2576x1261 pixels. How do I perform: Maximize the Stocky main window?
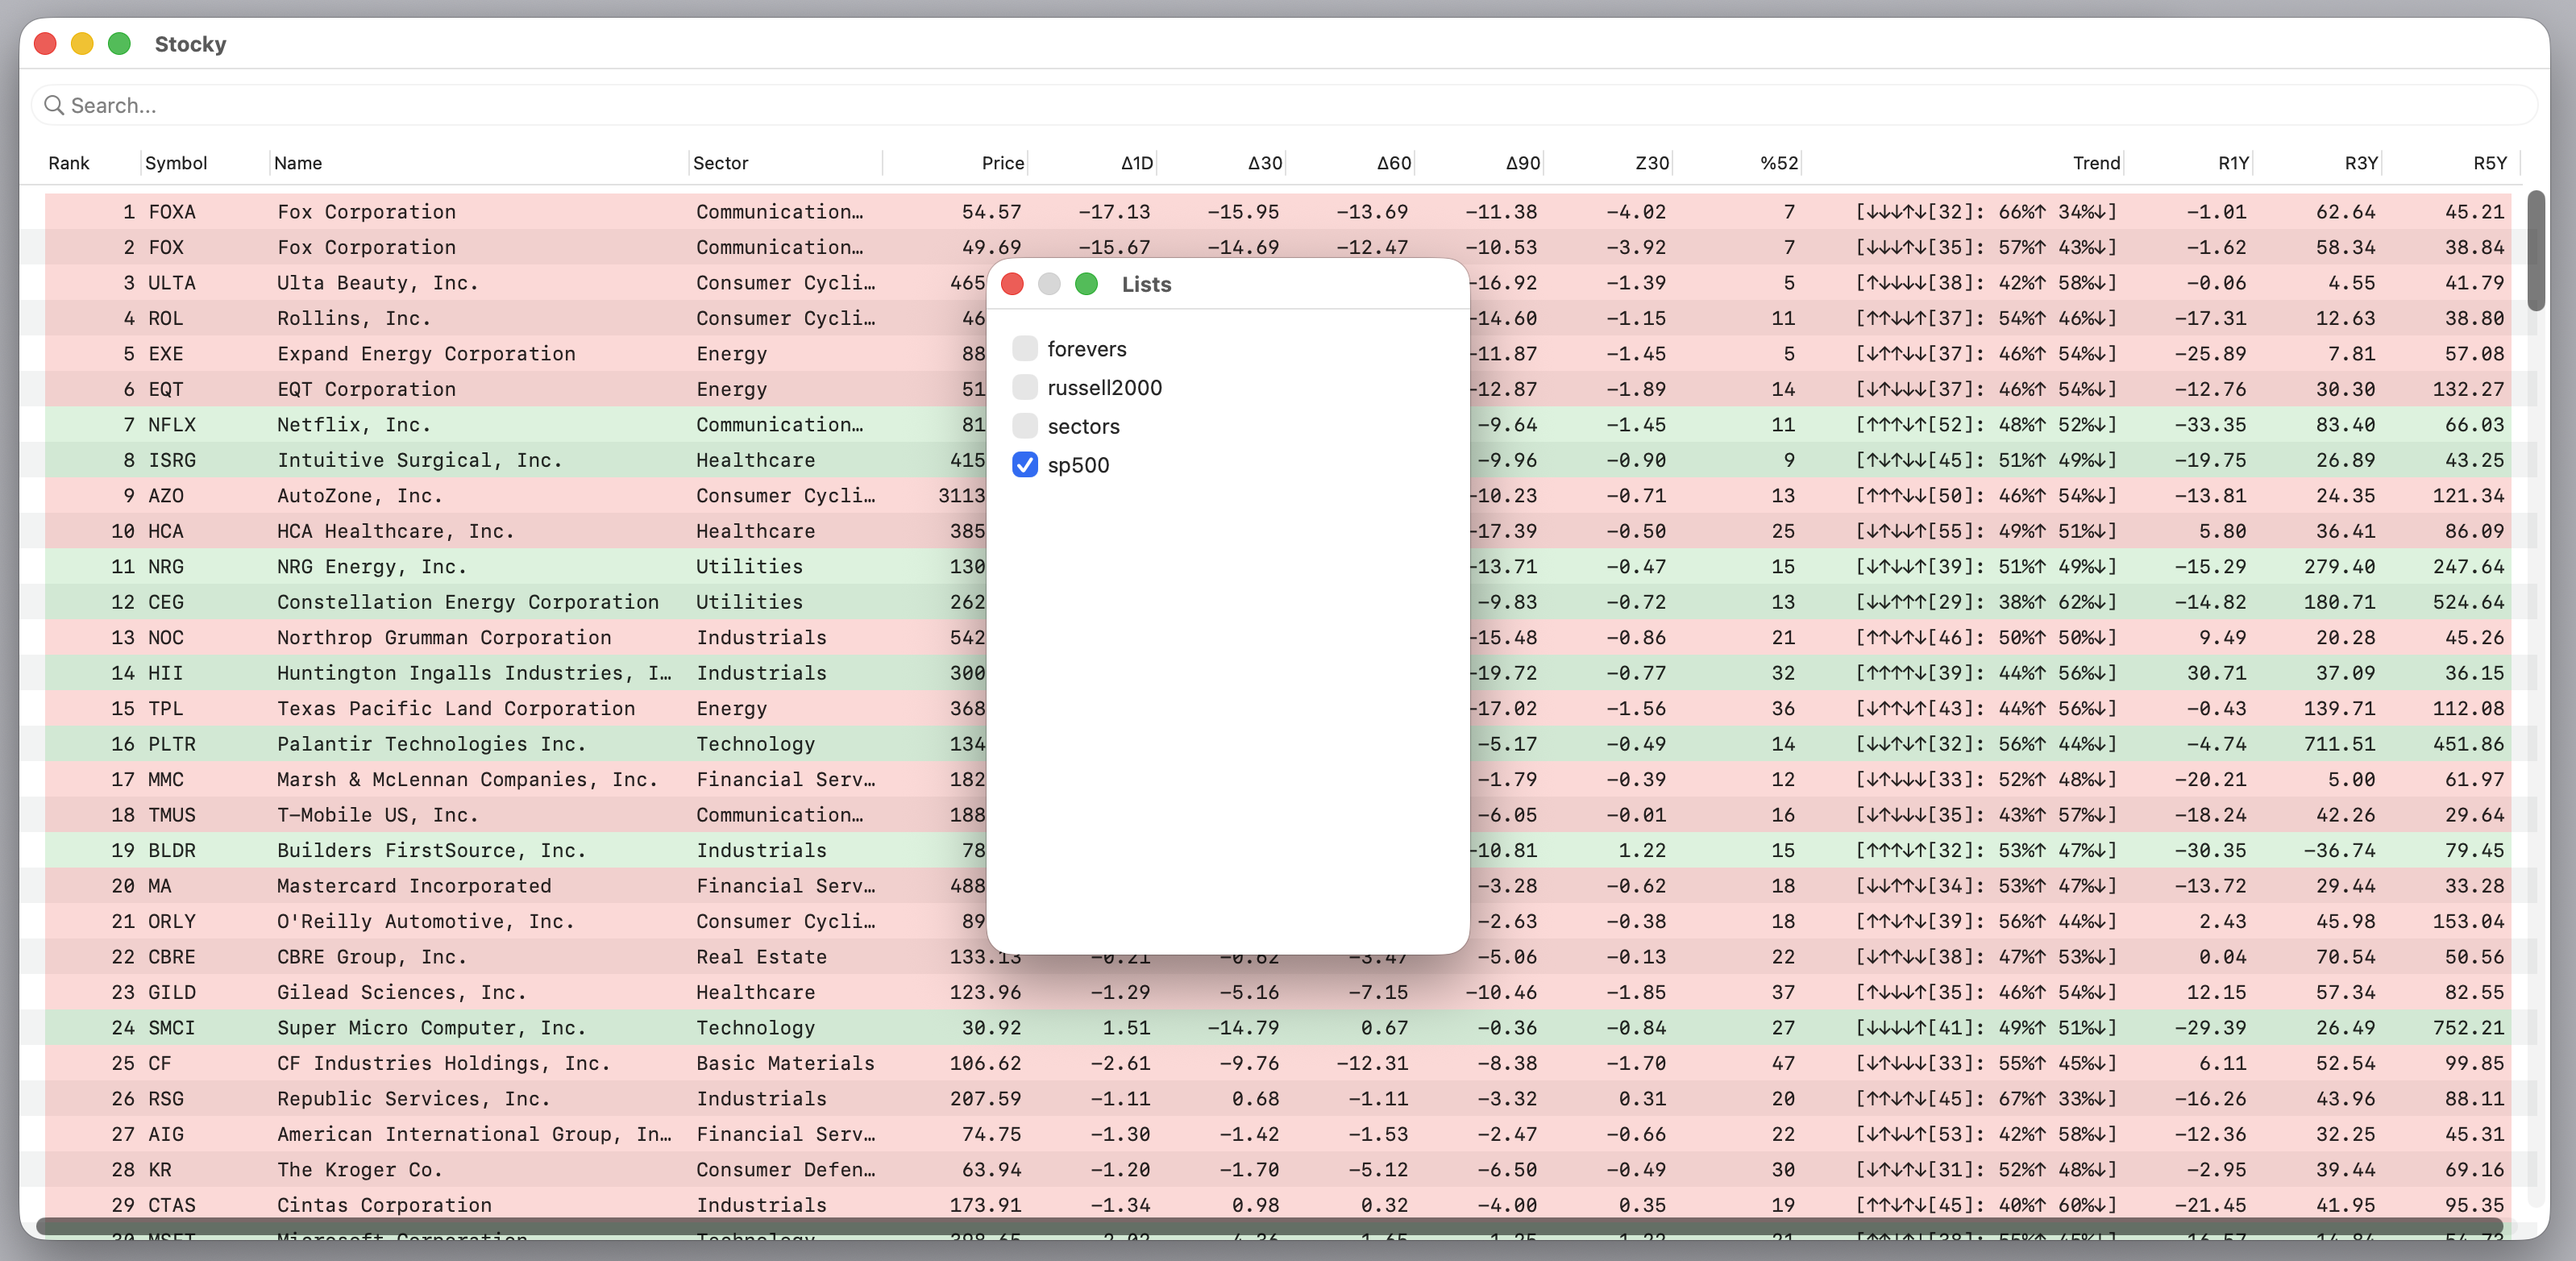pos(119,44)
